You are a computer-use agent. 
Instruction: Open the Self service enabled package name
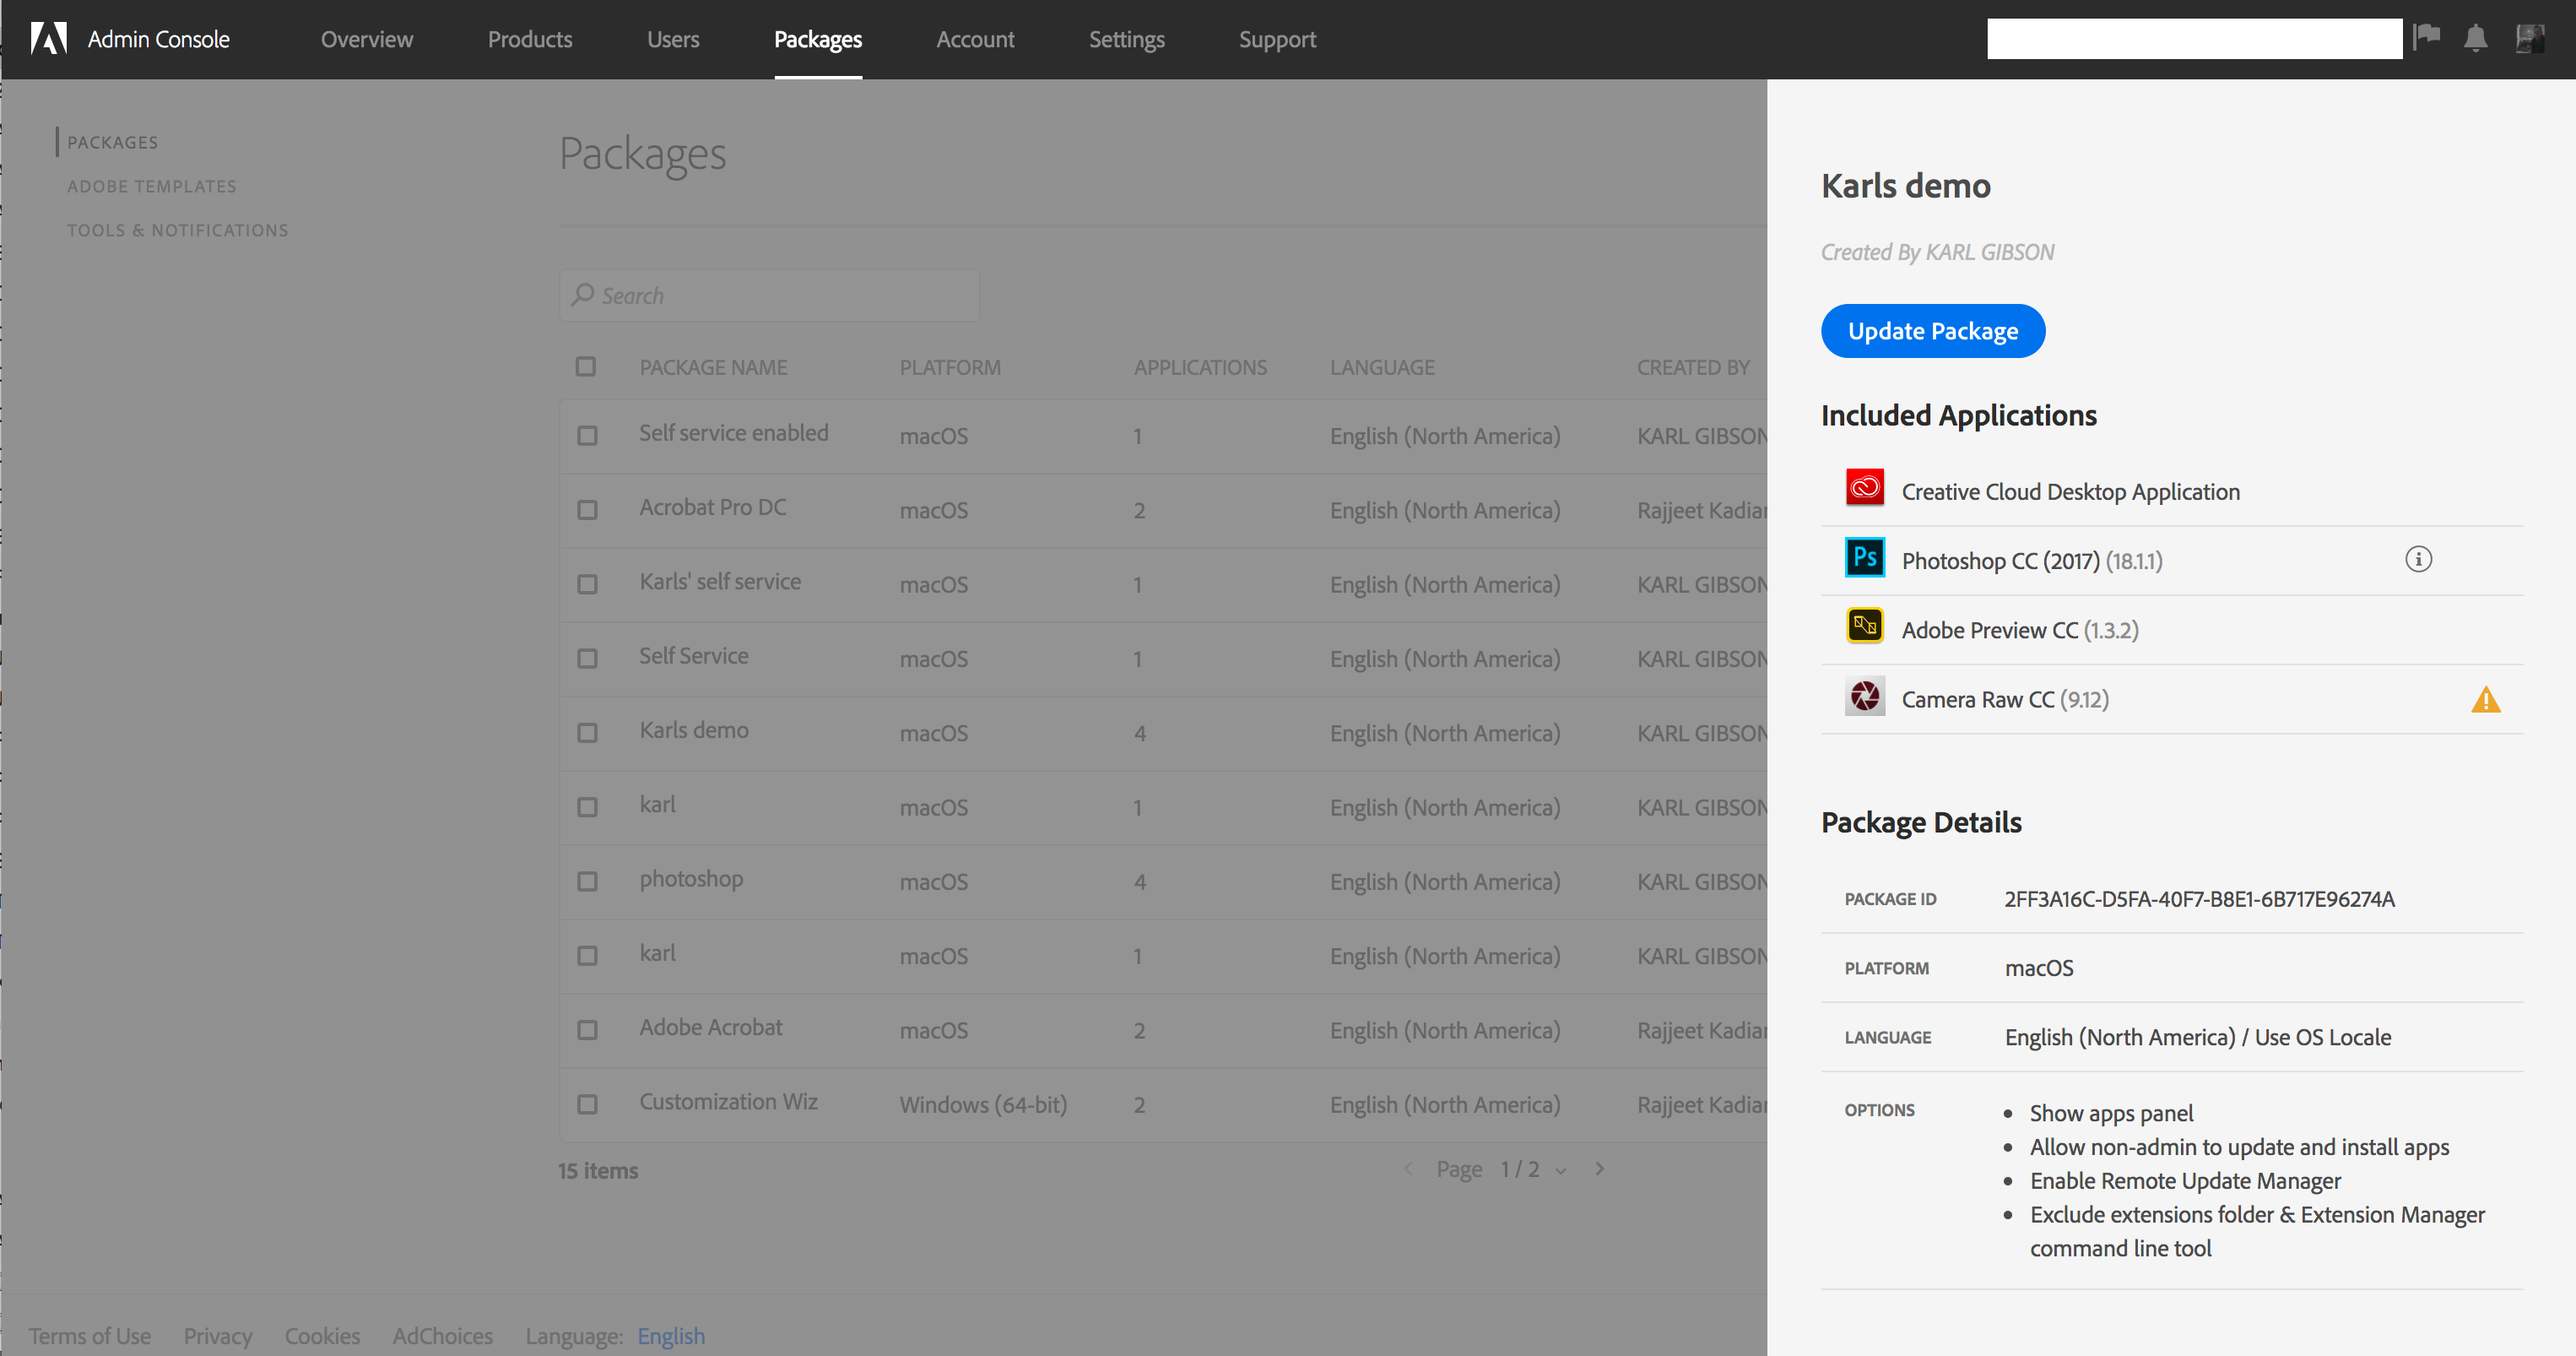(x=734, y=433)
